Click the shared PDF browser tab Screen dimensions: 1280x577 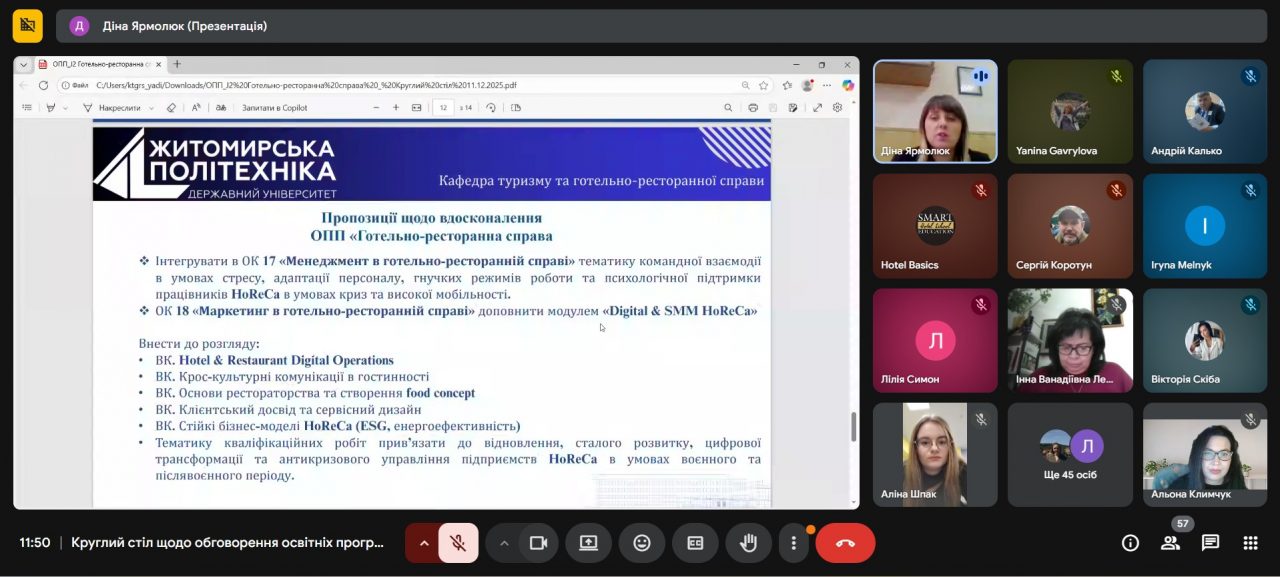(x=95, y=64)
